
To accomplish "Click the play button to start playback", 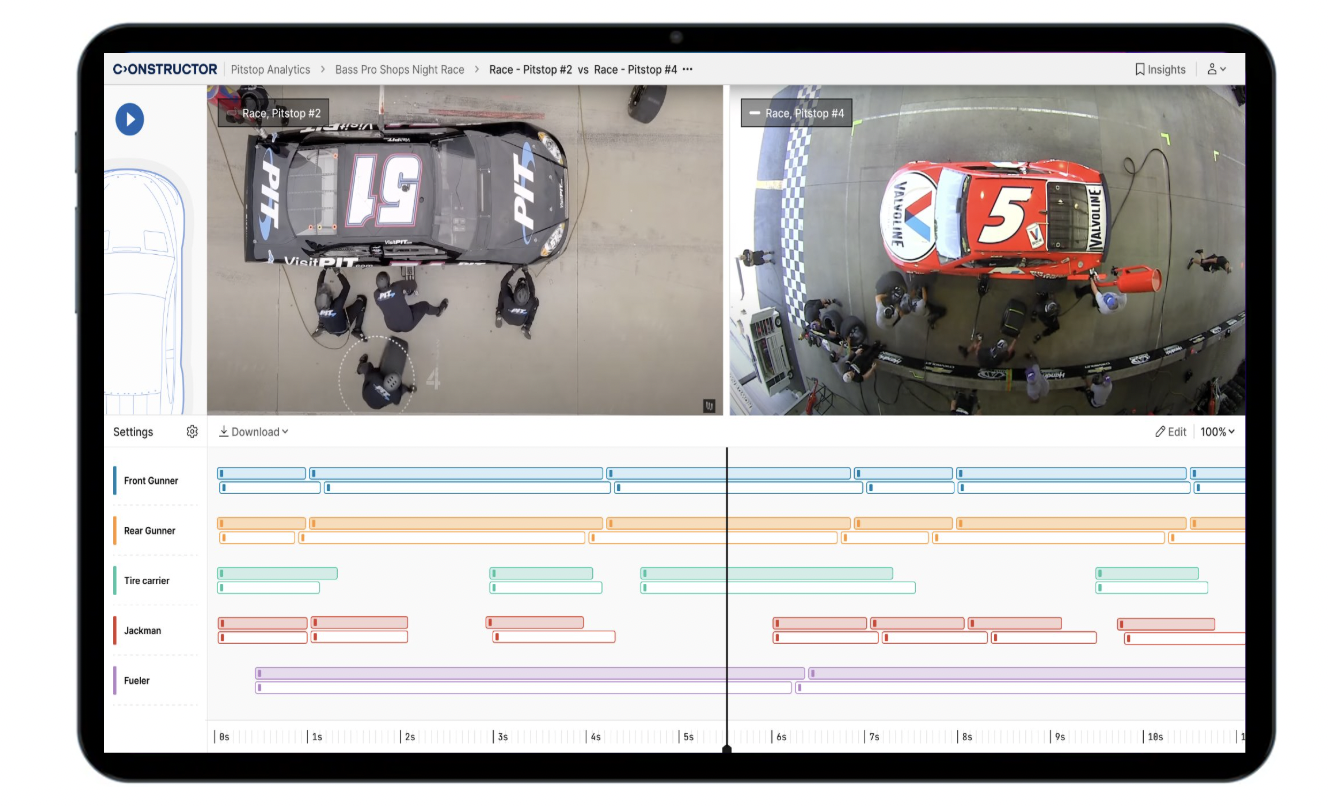I will pos(128,119).
